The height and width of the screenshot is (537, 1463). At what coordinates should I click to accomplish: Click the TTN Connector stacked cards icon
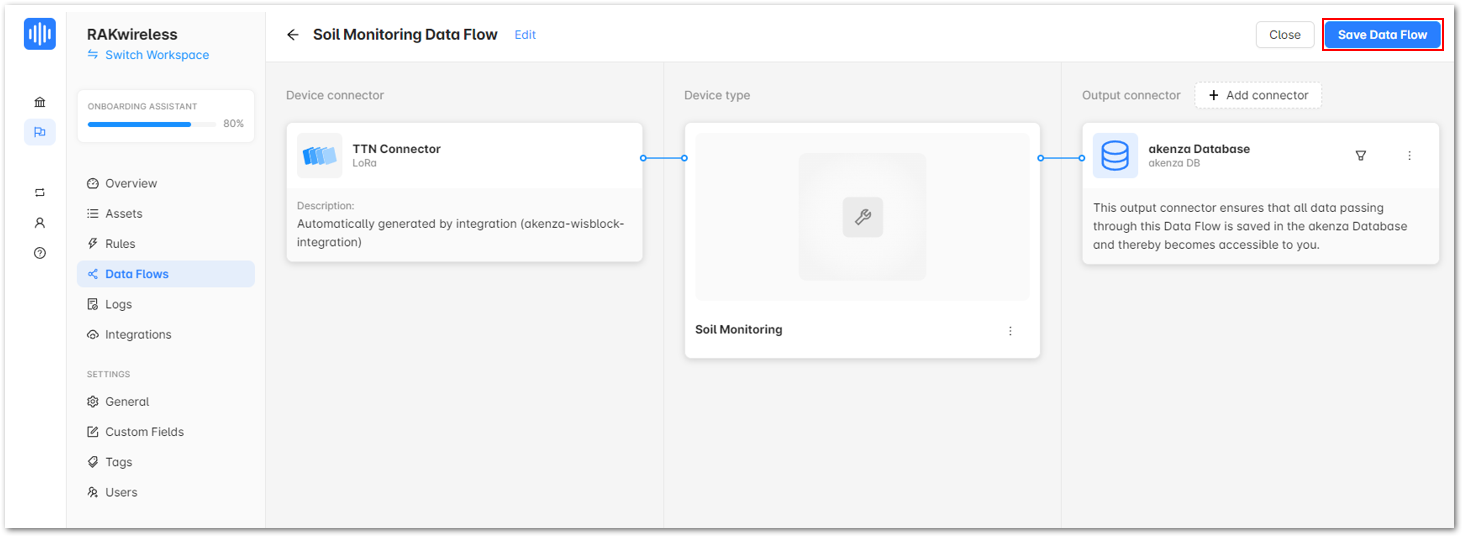(x=320, y=156)
